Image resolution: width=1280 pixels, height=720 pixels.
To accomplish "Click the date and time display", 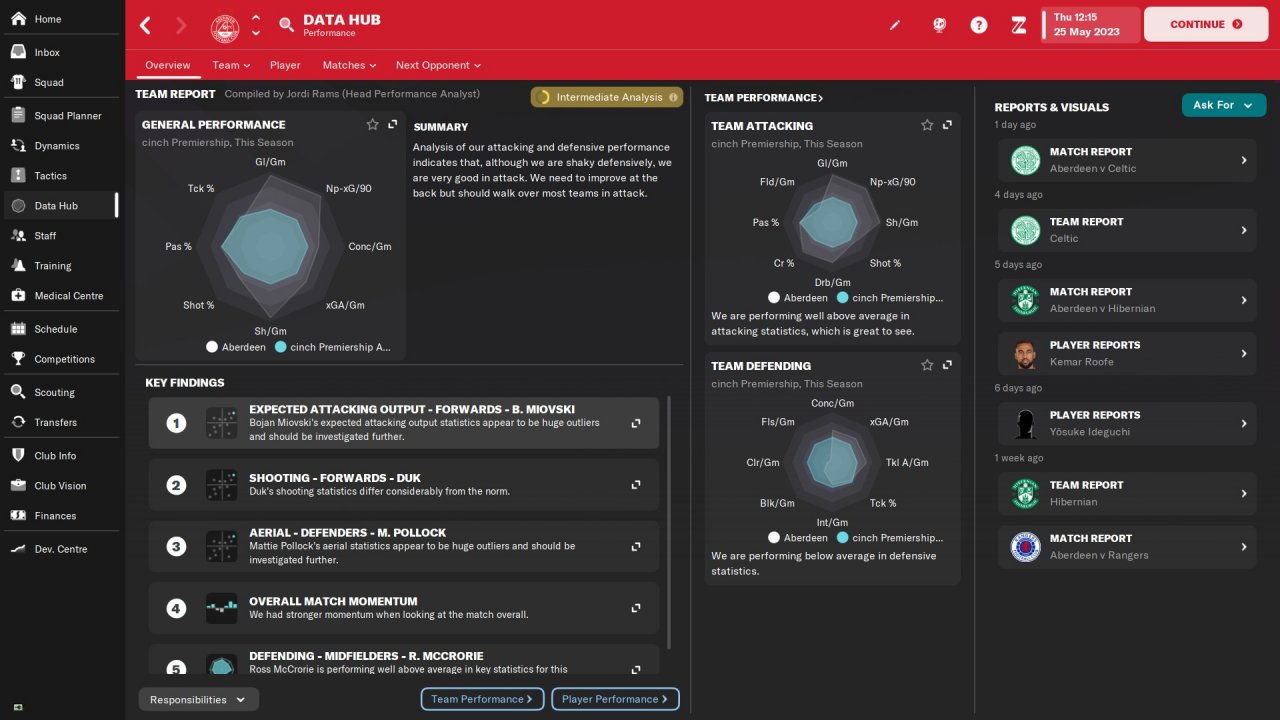I will point(1091,25).
